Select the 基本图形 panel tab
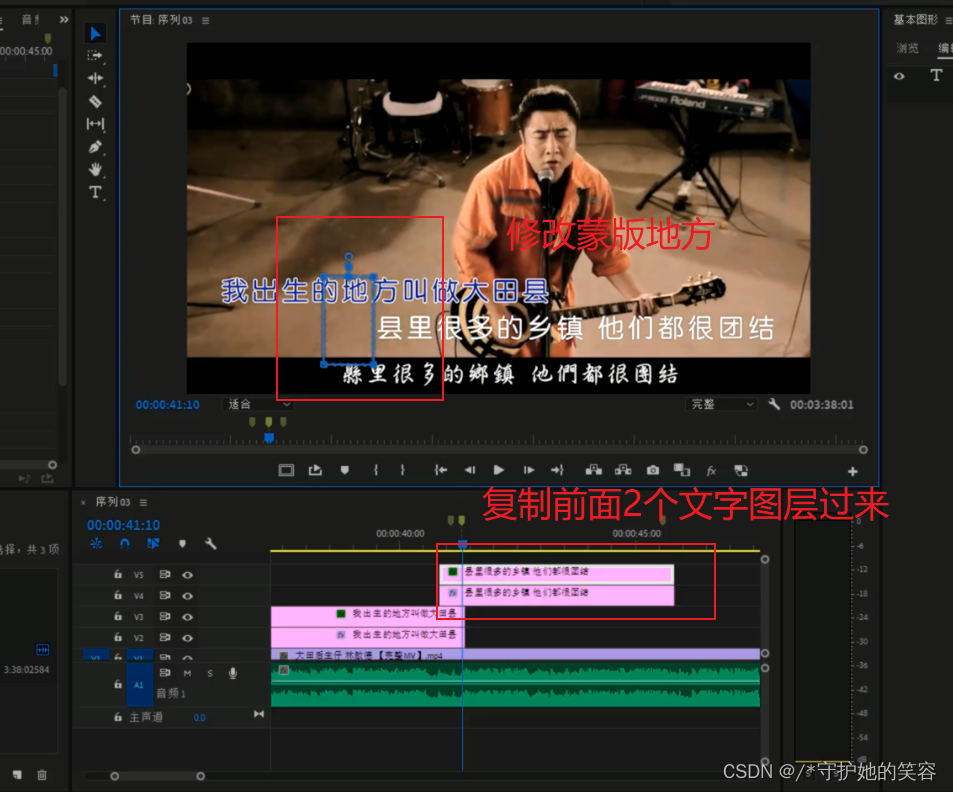 pos(915,20)
